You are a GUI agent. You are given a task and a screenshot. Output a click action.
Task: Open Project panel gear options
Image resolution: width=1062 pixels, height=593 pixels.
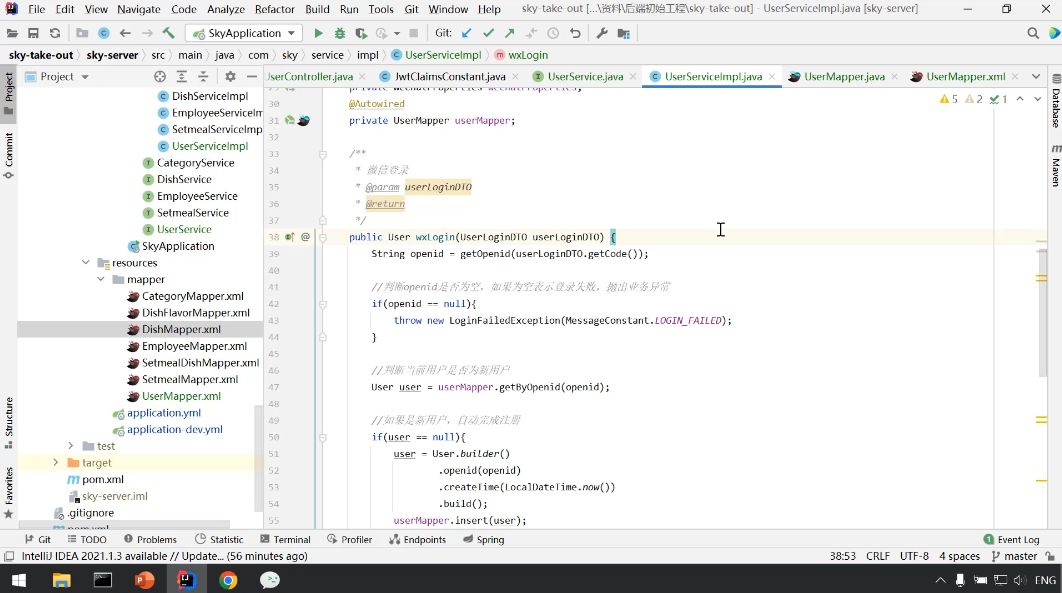click(230, 76)
